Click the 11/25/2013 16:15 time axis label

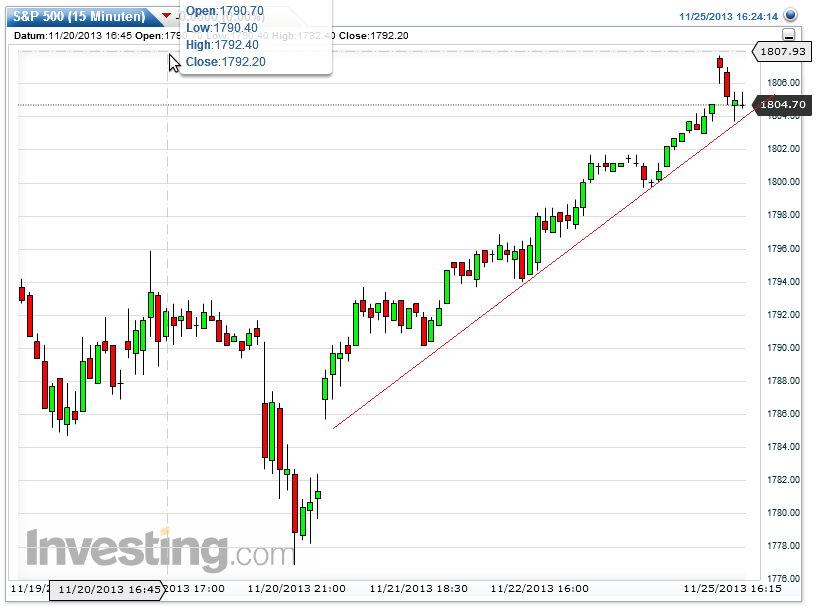point(732,589)
